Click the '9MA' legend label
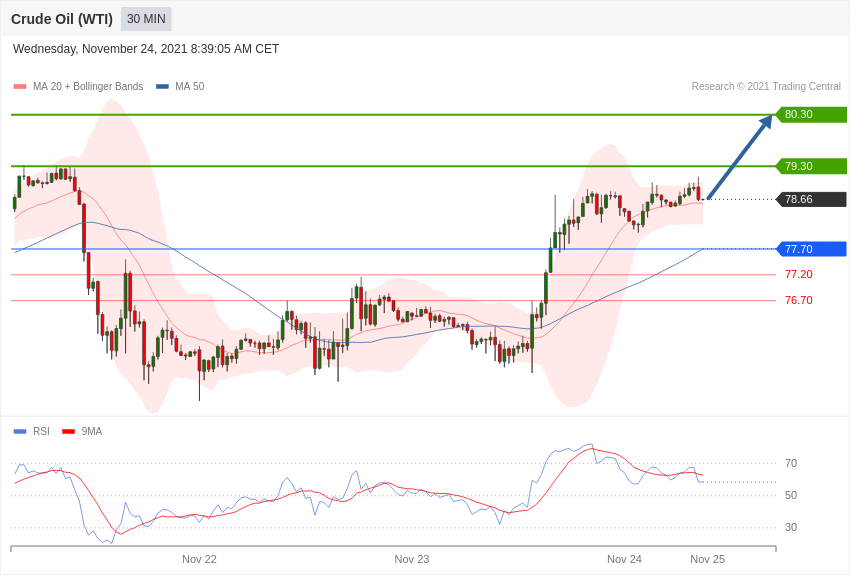850x576 pixels. click(92, 431)
